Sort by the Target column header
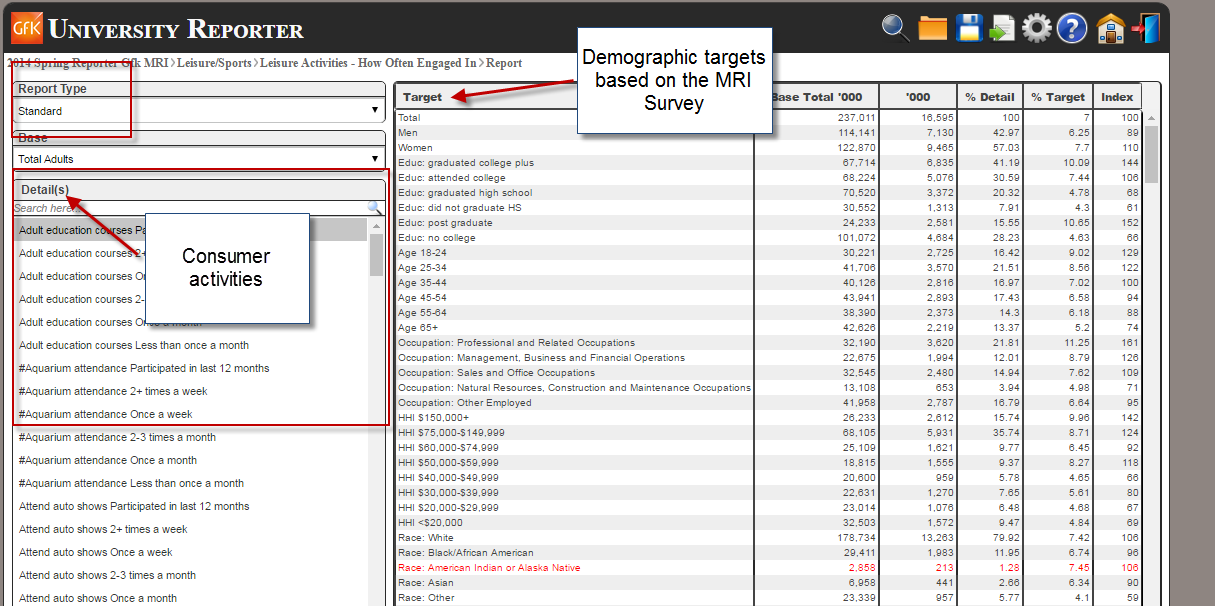 pyautogui.click(x=575, y=97)
